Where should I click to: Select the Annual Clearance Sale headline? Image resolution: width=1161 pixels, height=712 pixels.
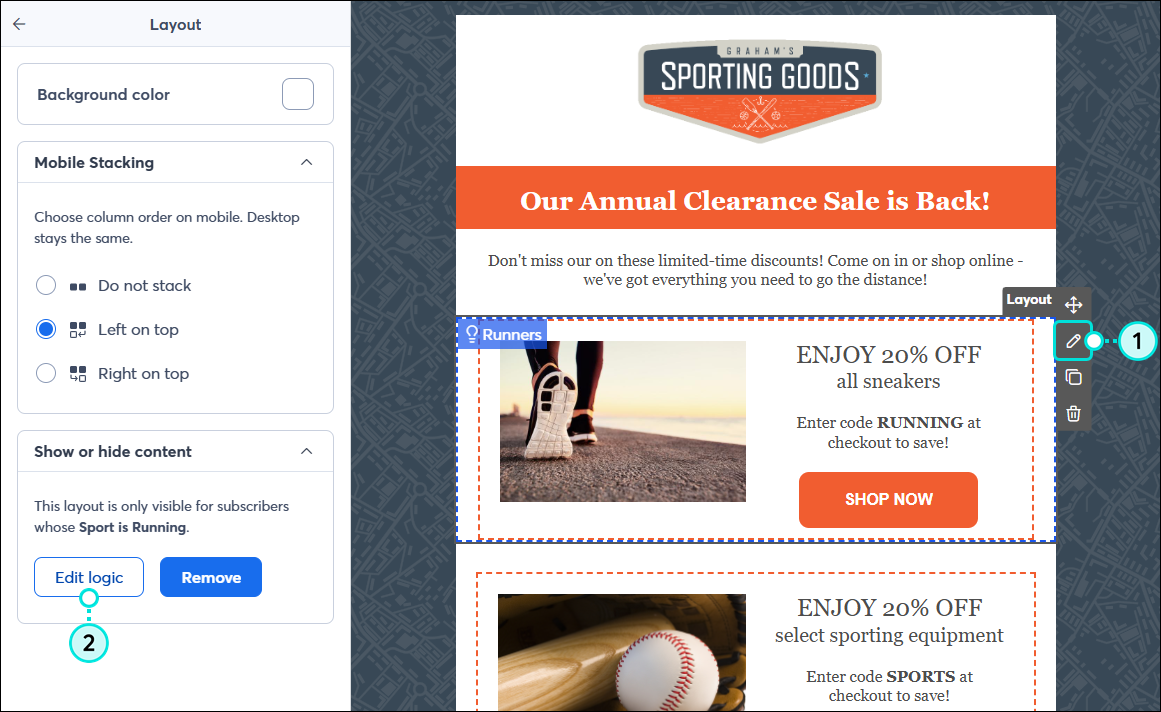pyautogui.click(x=755, y=201)
